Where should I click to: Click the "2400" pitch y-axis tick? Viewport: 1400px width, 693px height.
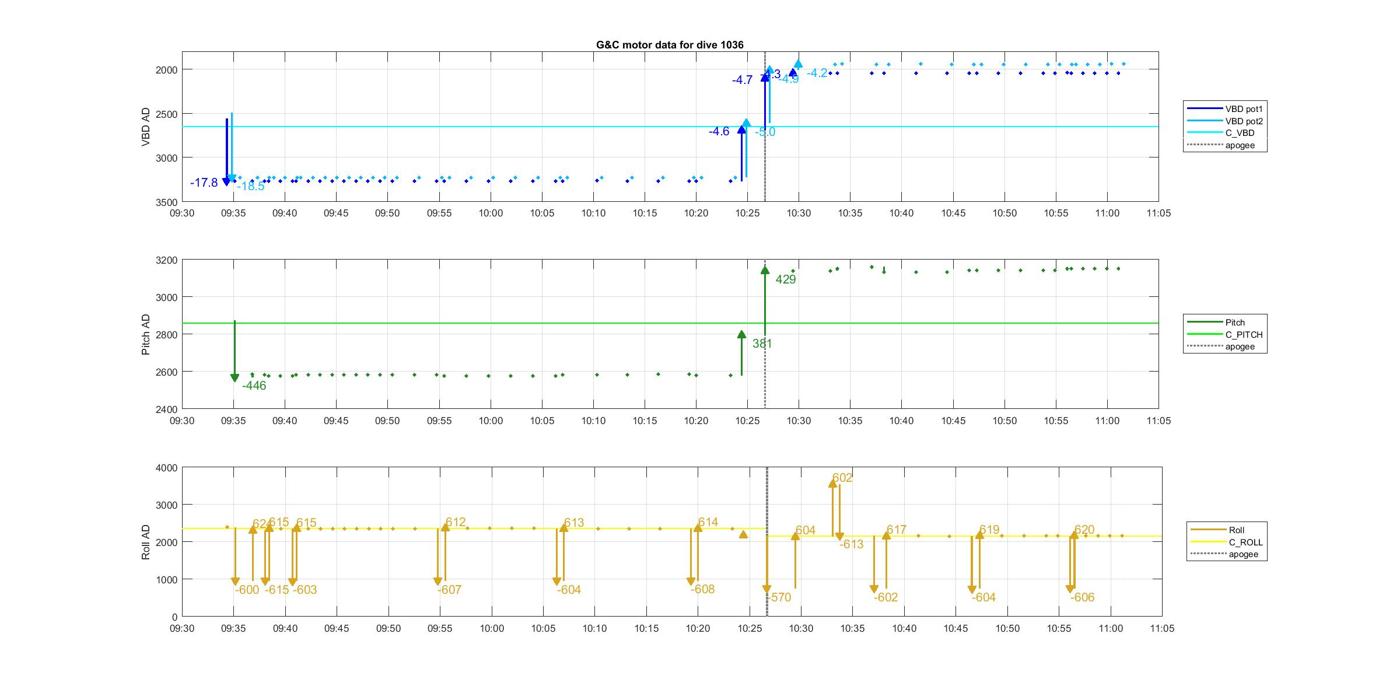click(167, 409)
